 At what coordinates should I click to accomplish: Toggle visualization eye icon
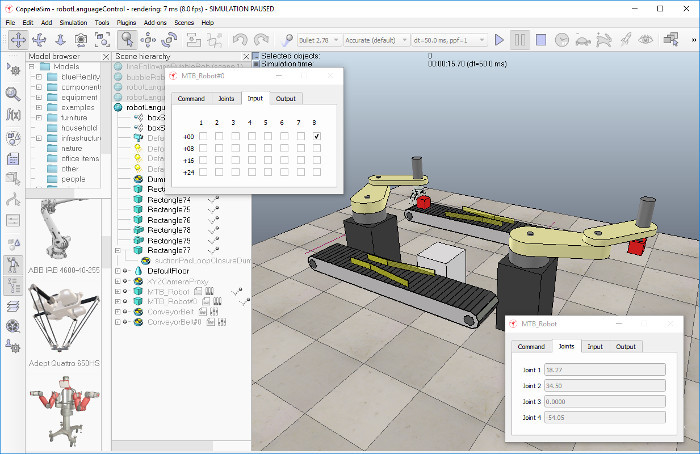pyautogui.click(x=646, y=40)
